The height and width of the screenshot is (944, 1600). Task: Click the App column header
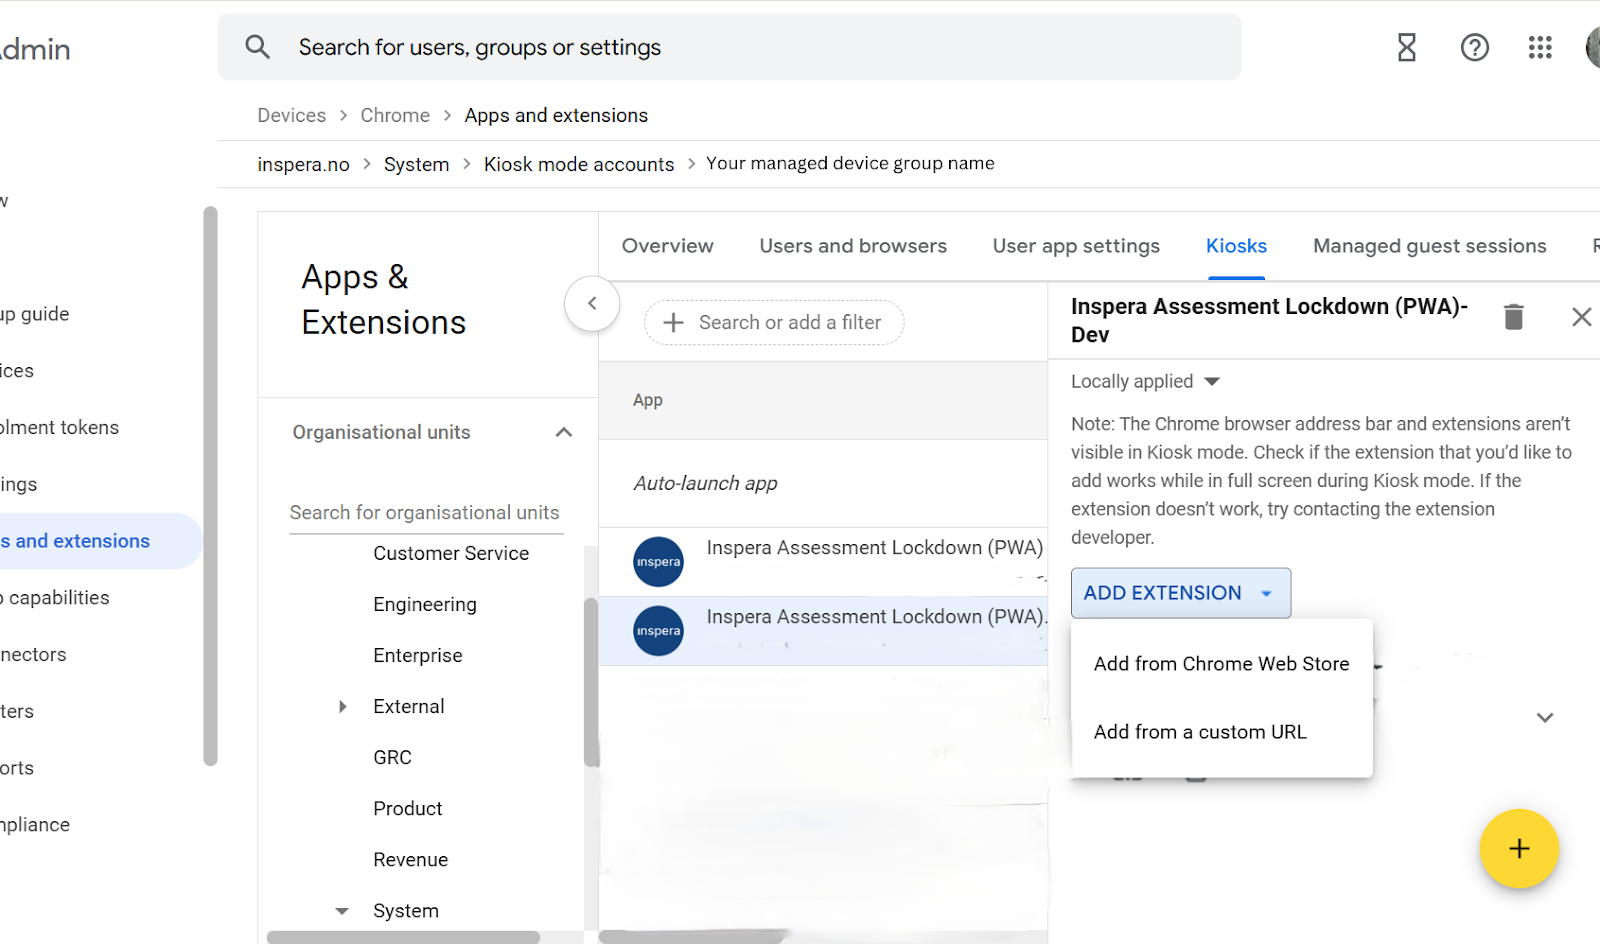648,400
